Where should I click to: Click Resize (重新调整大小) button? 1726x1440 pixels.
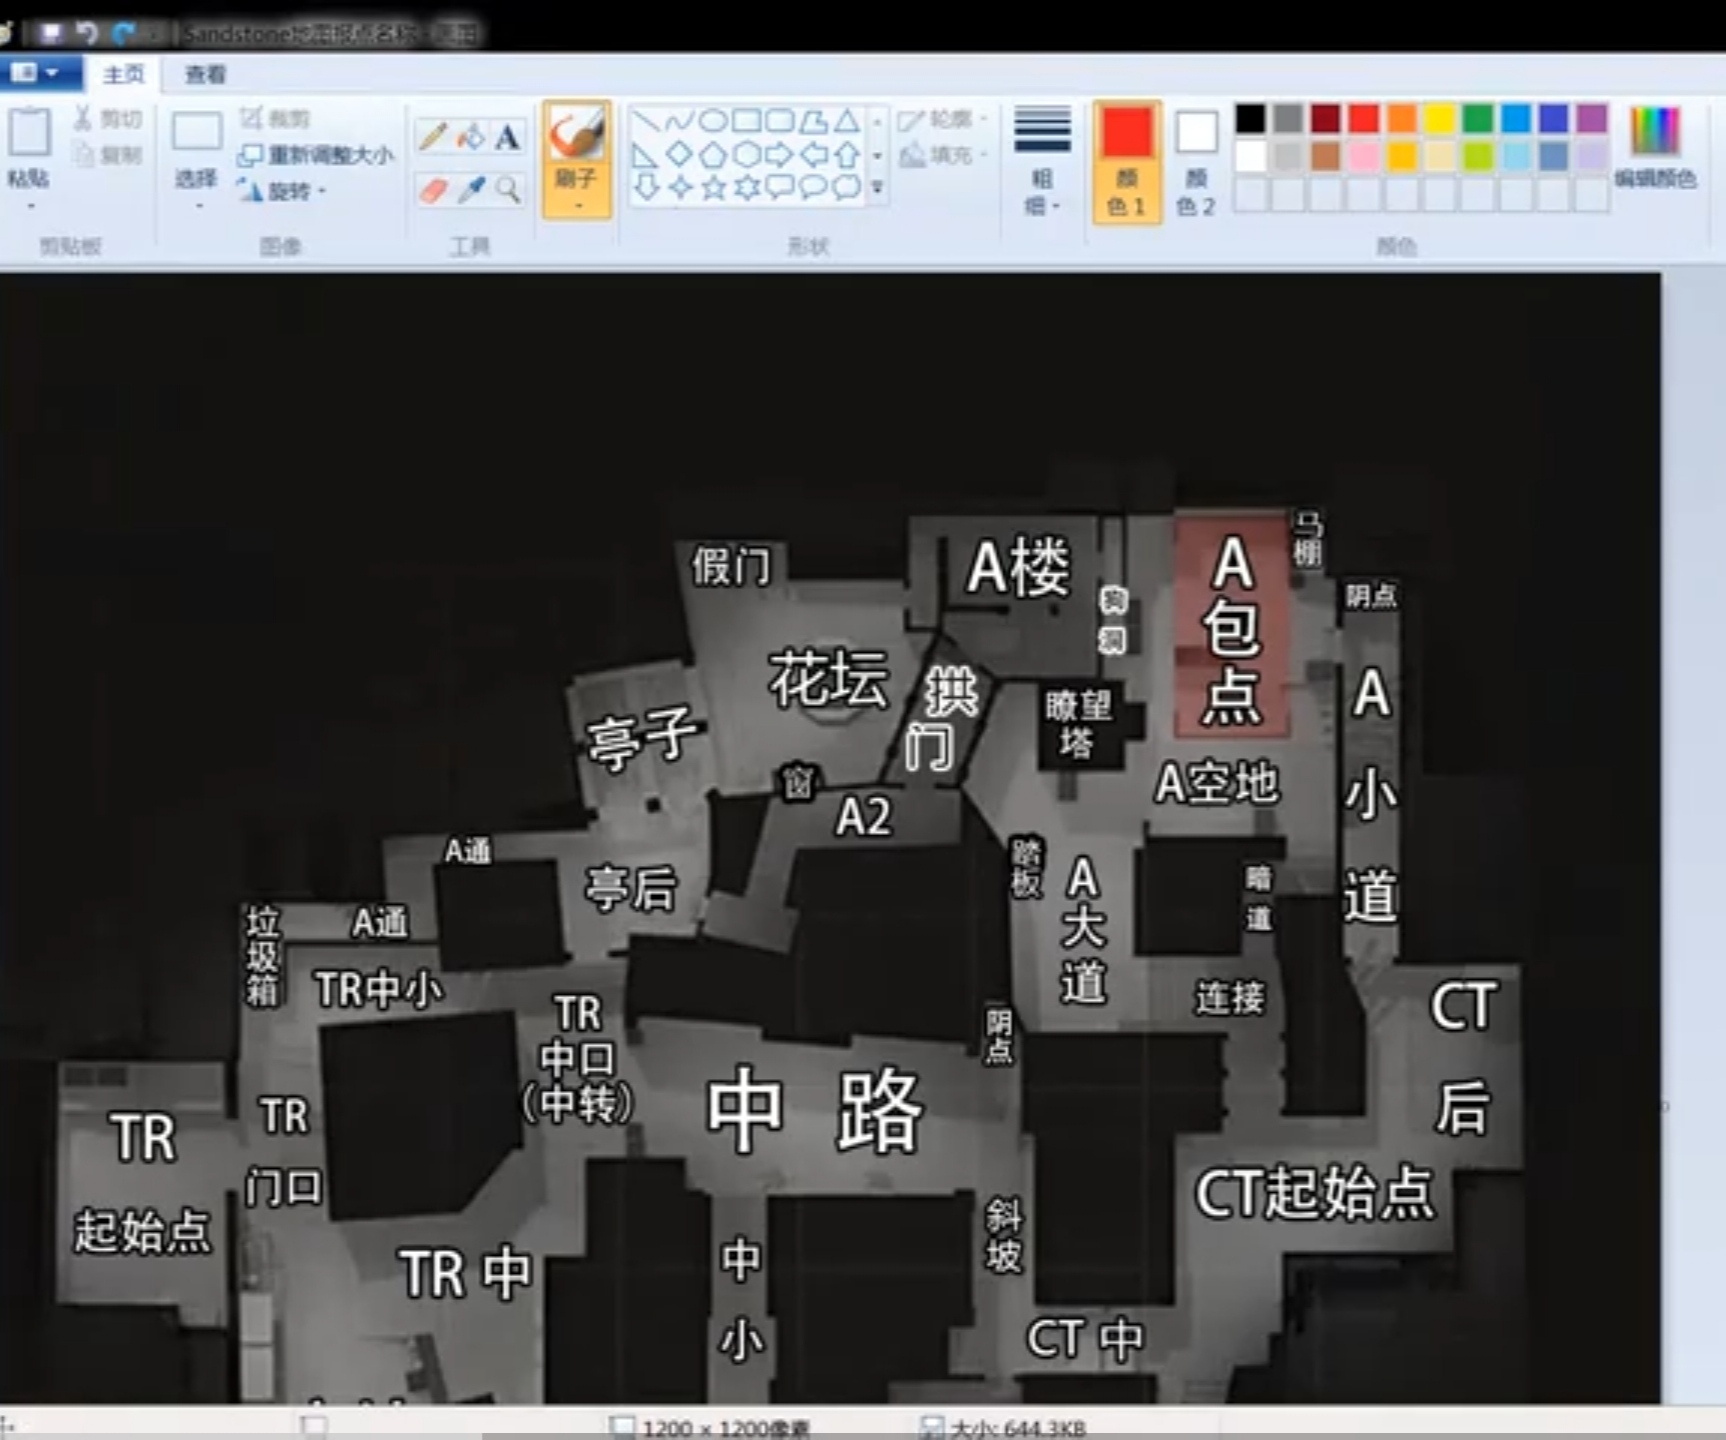pos(316,155)
